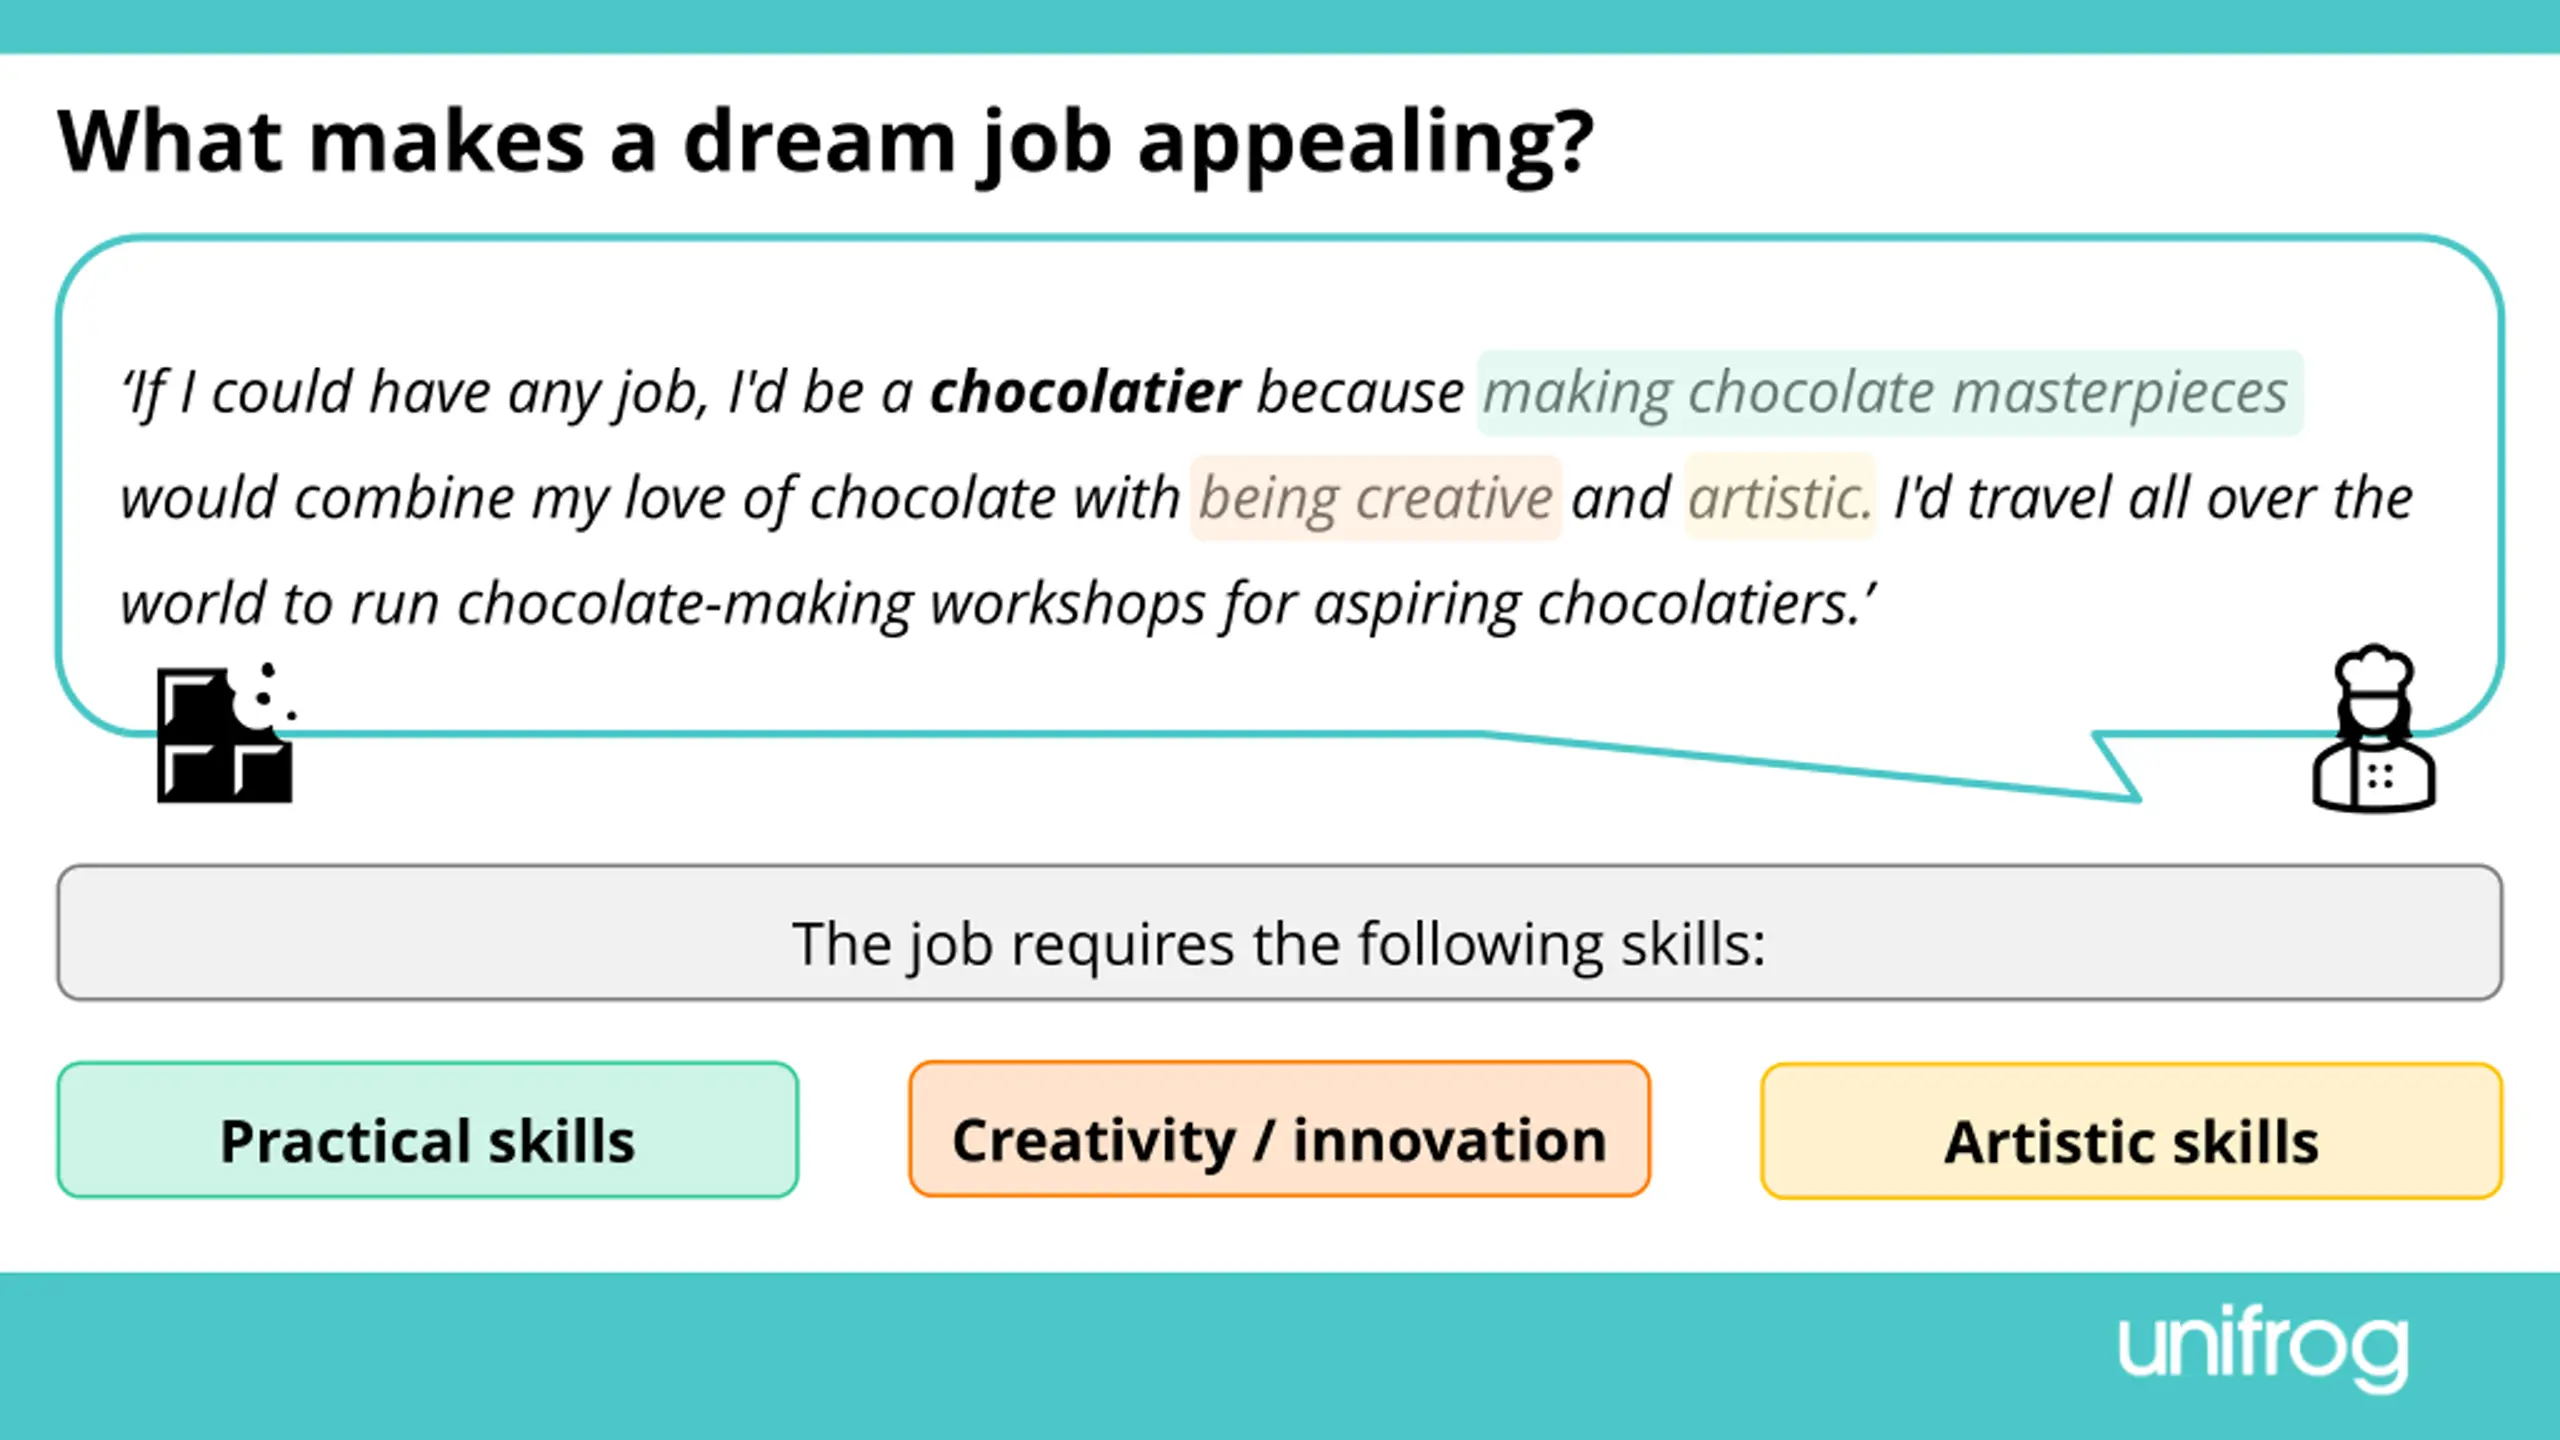Click the orange highlighted 'being creative' phrase
The height and width of the screenshot is (1440, 2560).
tap(1375, 498)
